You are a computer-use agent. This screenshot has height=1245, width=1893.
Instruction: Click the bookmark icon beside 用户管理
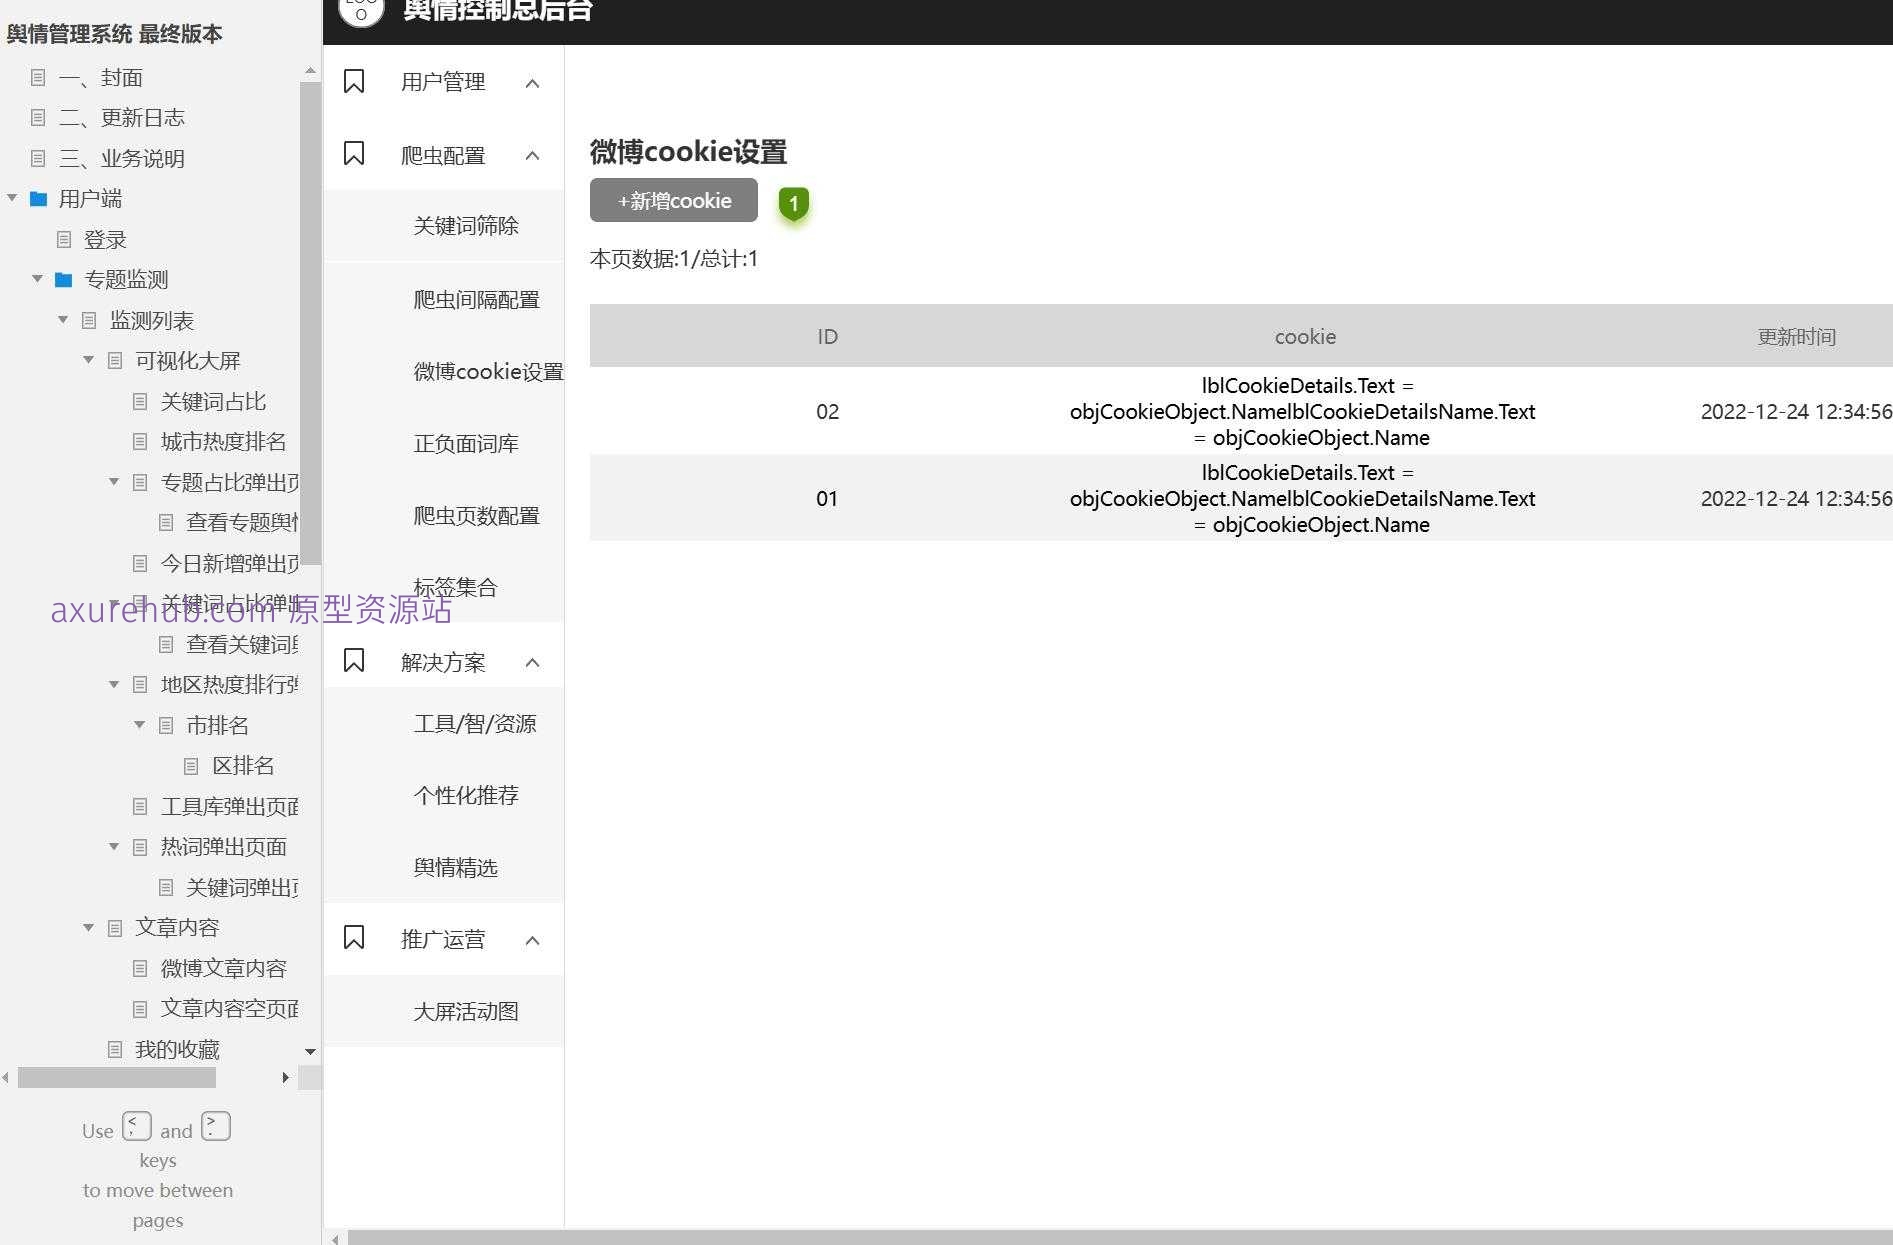tap(354, 81)
